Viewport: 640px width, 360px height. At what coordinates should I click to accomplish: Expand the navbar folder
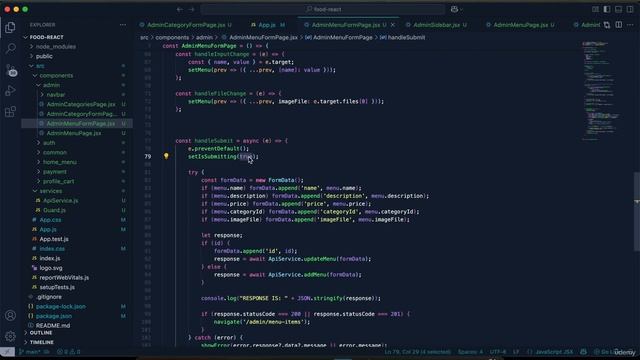pos(56,95)
